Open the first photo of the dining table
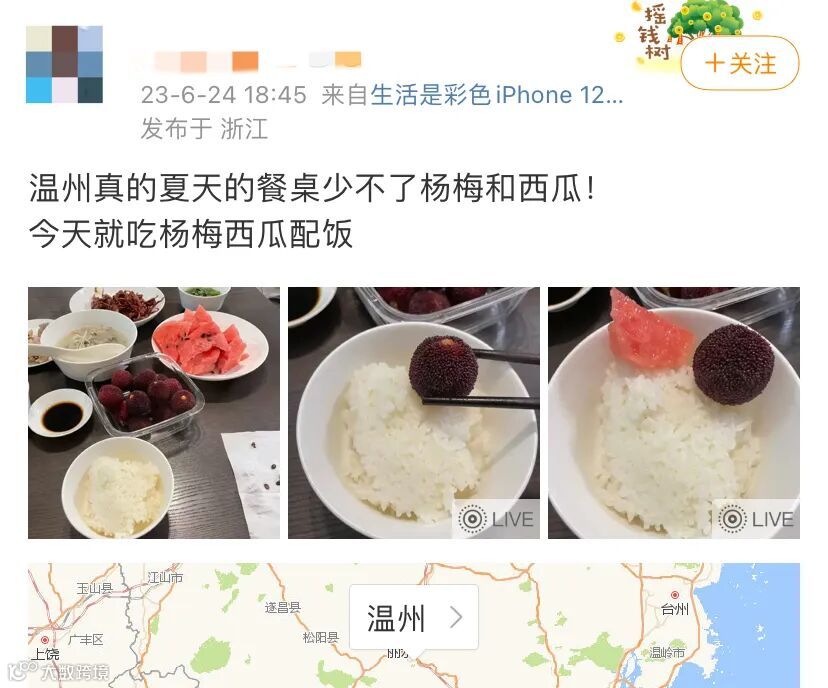This screenshot has width=828, height=688. click(x=154, y=413)
